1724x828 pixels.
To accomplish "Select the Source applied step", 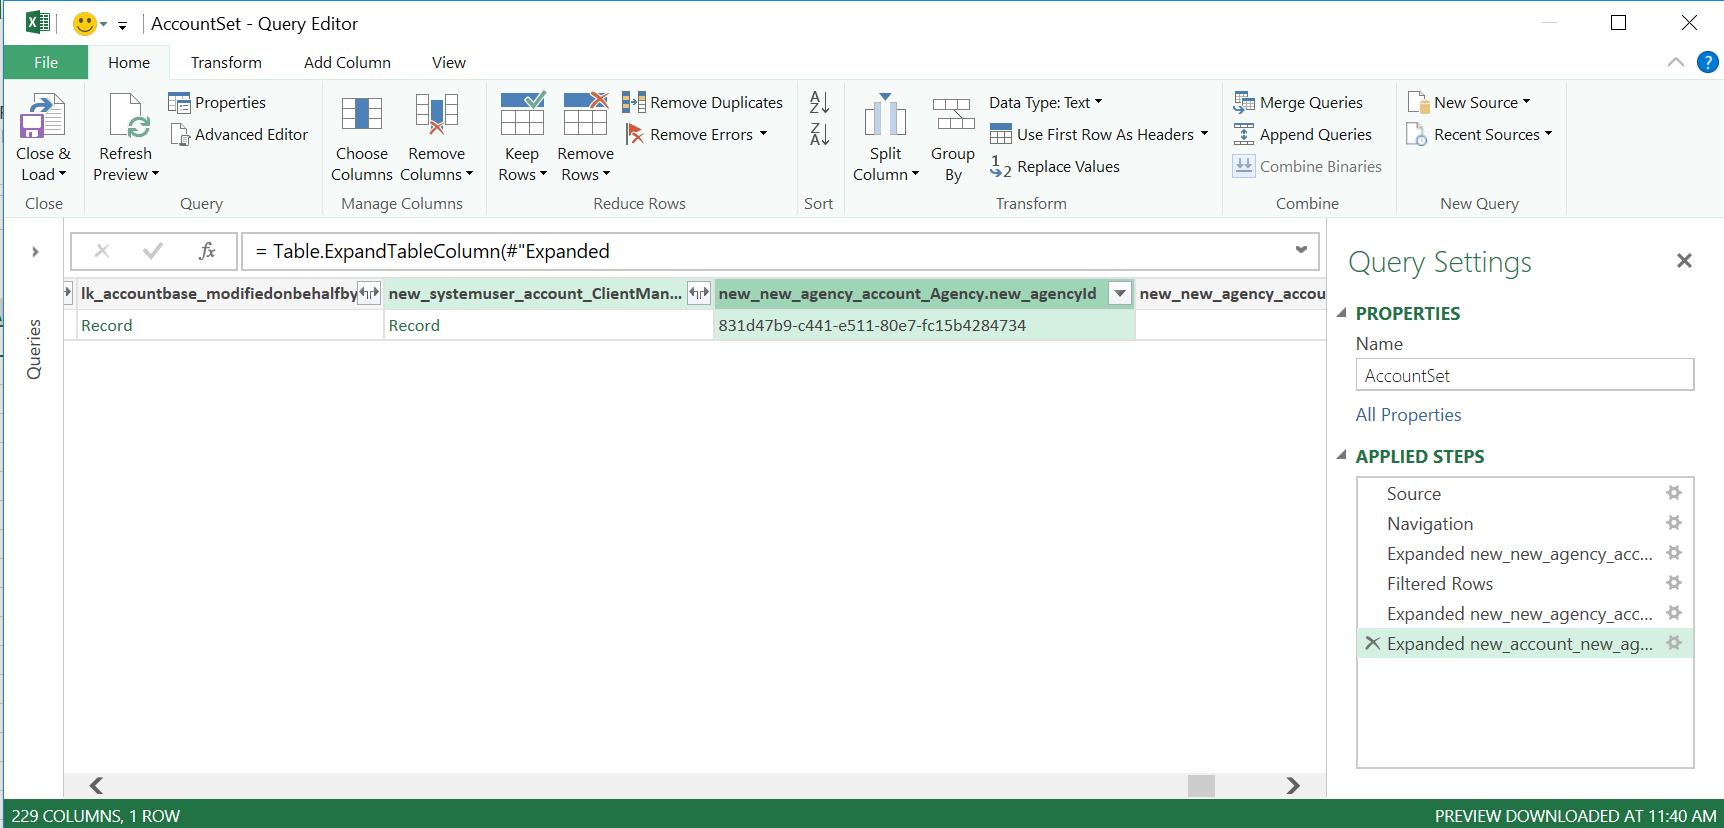I will 1524,493.
